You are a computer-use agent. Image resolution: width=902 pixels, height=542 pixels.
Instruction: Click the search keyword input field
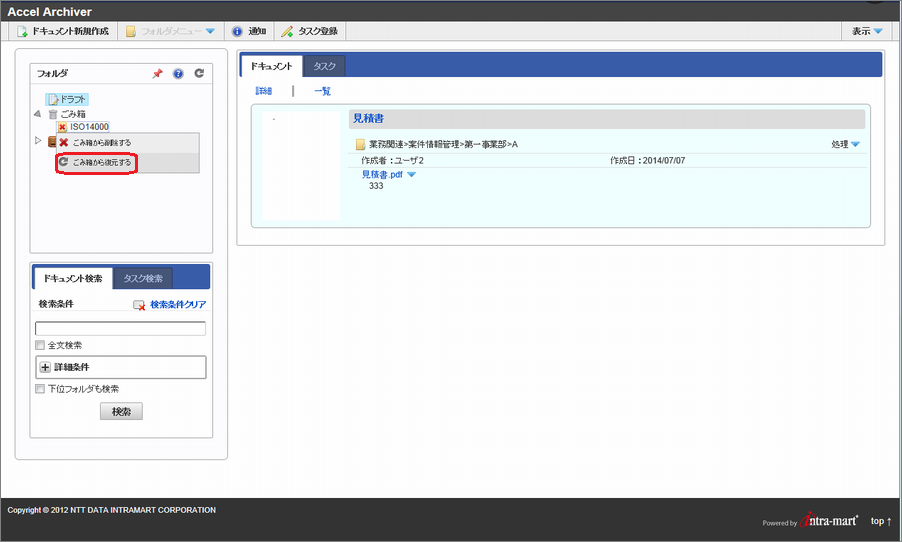pos(120,328)
